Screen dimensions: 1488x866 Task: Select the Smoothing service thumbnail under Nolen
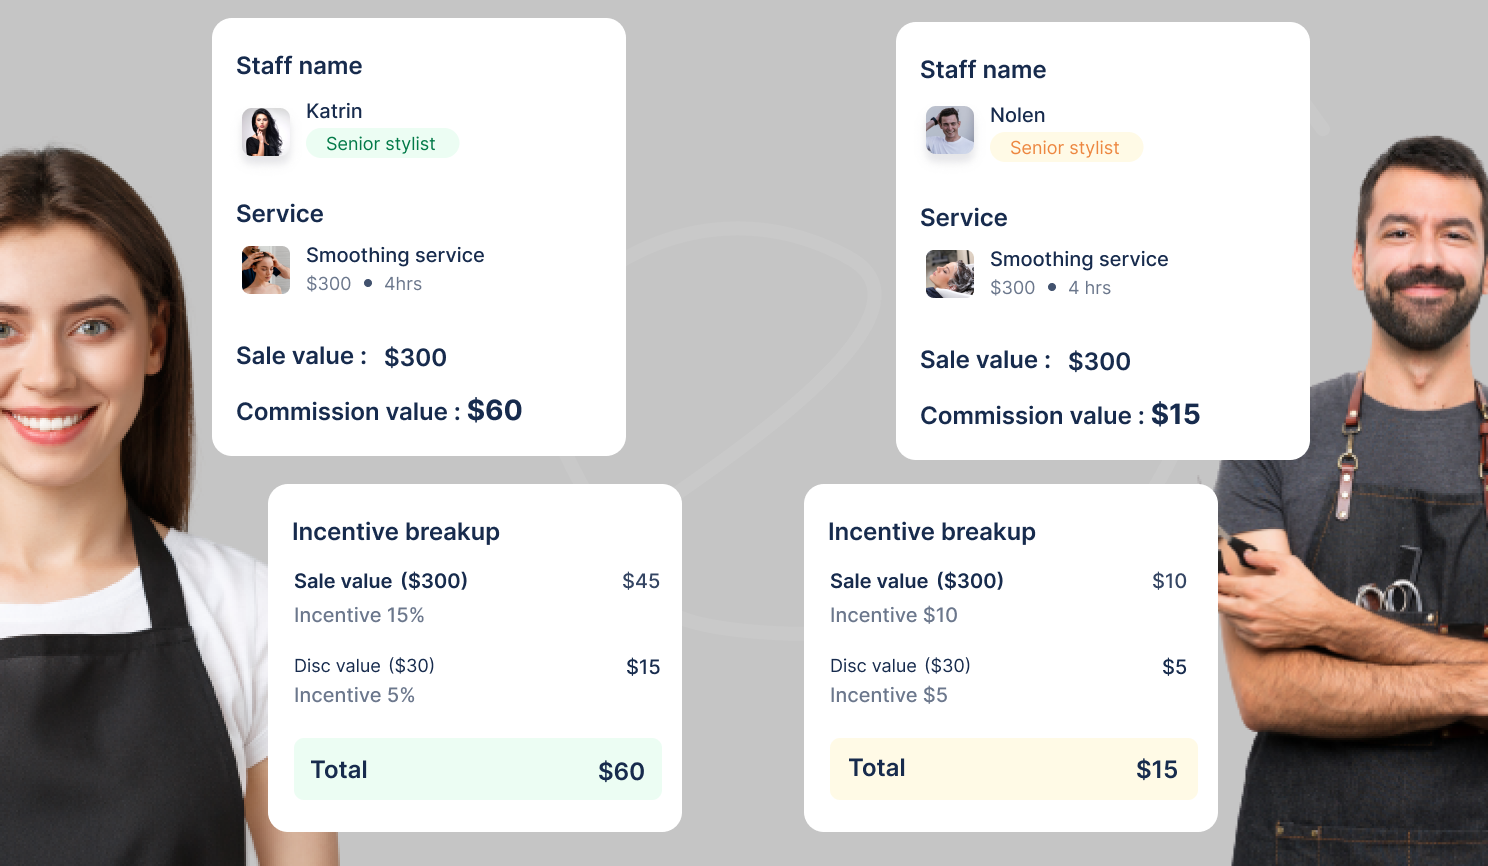click(x=949, y=274)
